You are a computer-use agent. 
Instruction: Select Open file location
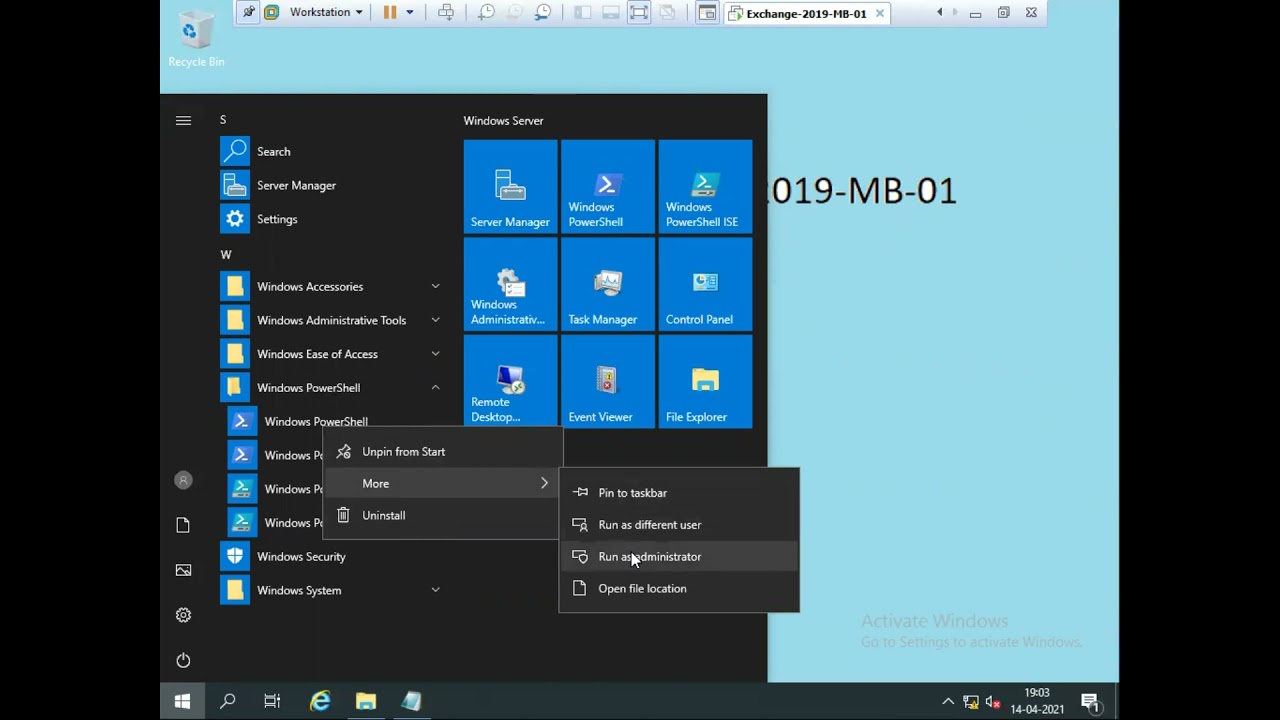(x=679, y=589)
